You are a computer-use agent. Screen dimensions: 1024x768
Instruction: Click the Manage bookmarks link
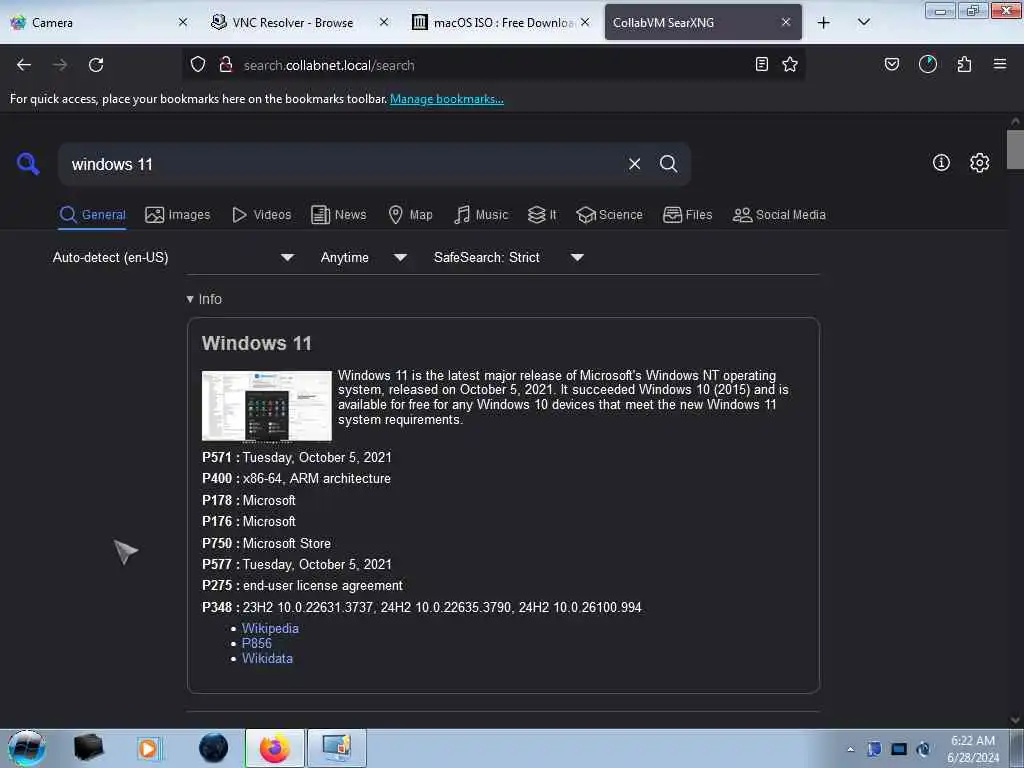coord(447,99)
